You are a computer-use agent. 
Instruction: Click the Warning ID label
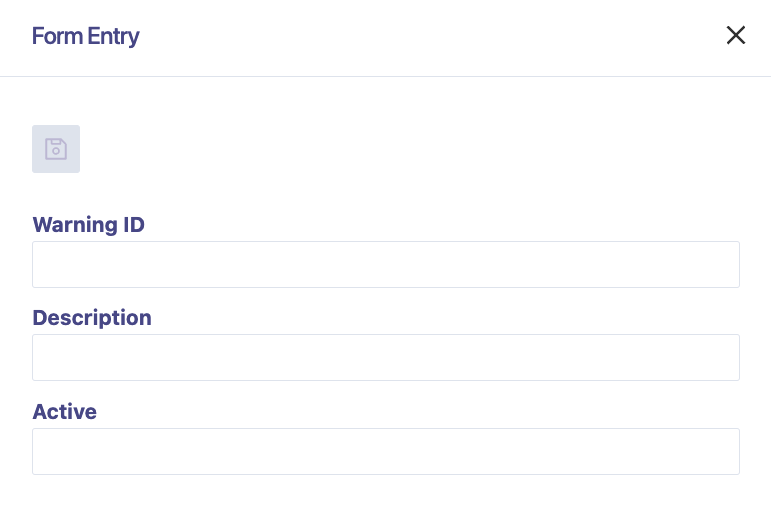[88, 224]
